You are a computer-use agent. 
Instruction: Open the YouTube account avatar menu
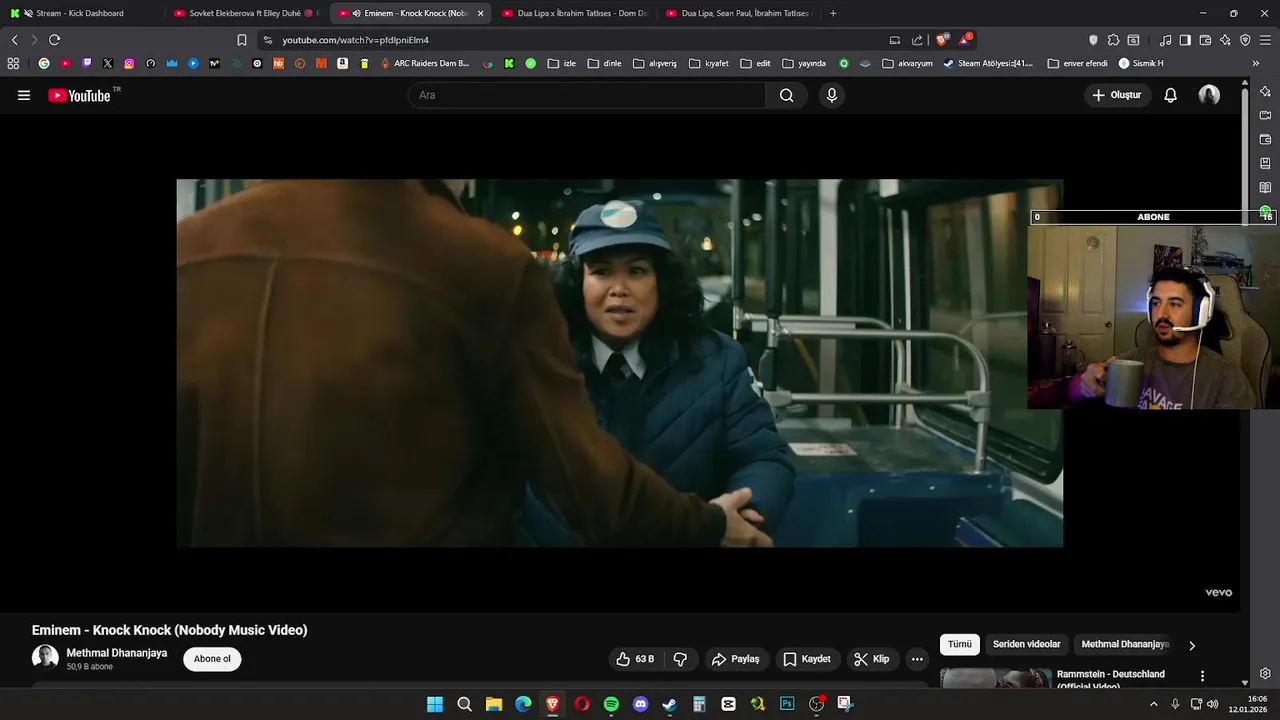1209,95
